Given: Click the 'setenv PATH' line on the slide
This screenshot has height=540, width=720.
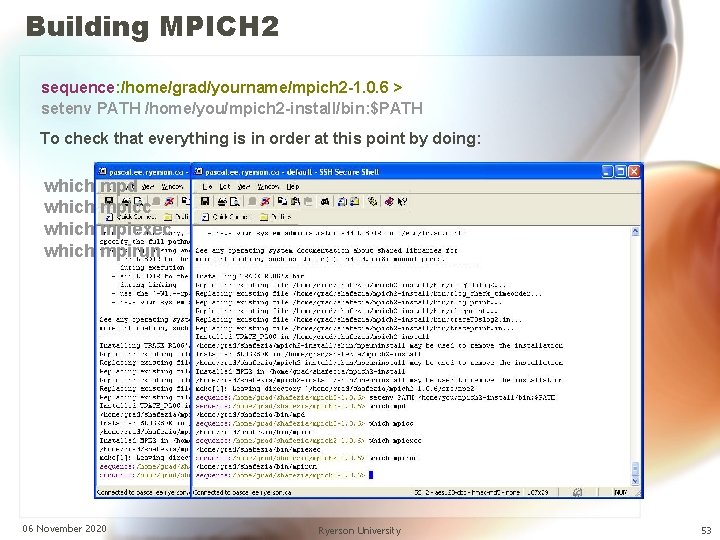Looking at the screenshot, I should pyautogui.click(x=232, y=108).
